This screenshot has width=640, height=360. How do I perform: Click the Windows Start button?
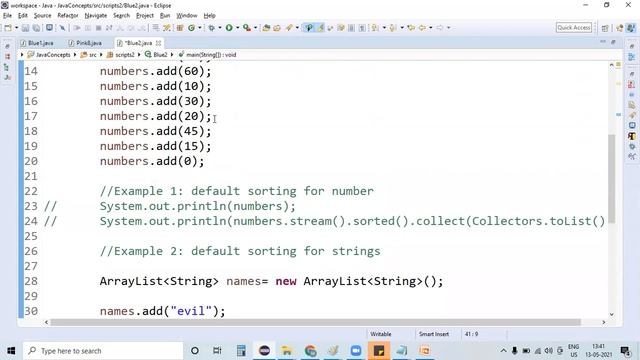pyautogui.click(x=11, y=351)
